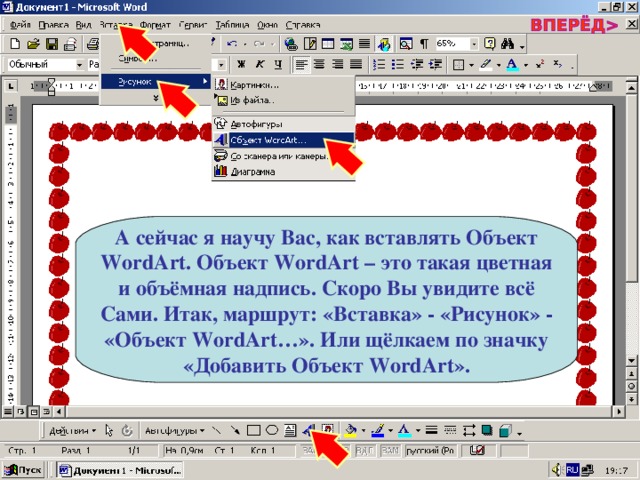Toggle Italic (К) formatting
Viewport: 640px width, 480px height.
[260, 64]
